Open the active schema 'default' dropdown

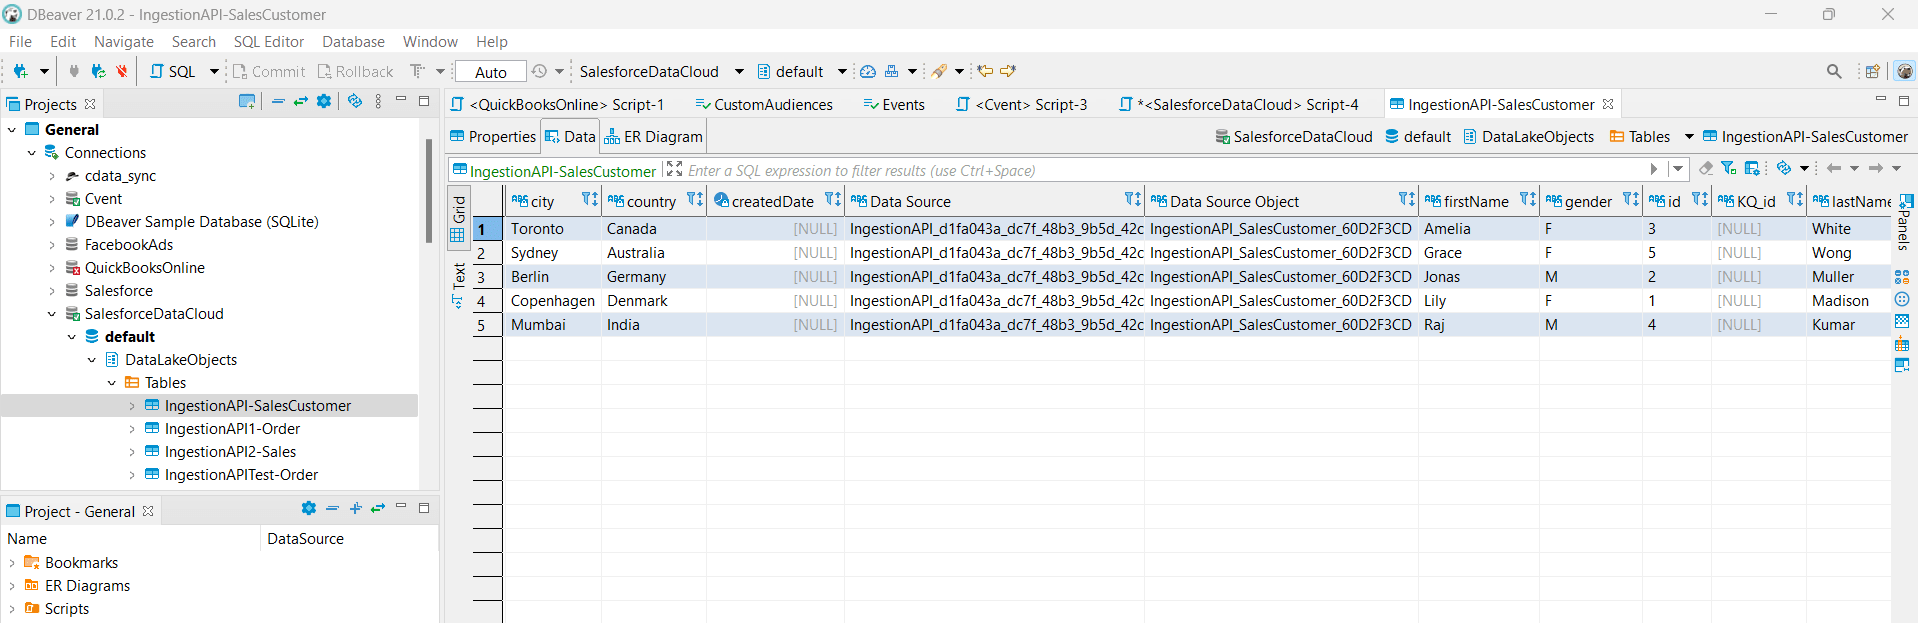point(841,71)
